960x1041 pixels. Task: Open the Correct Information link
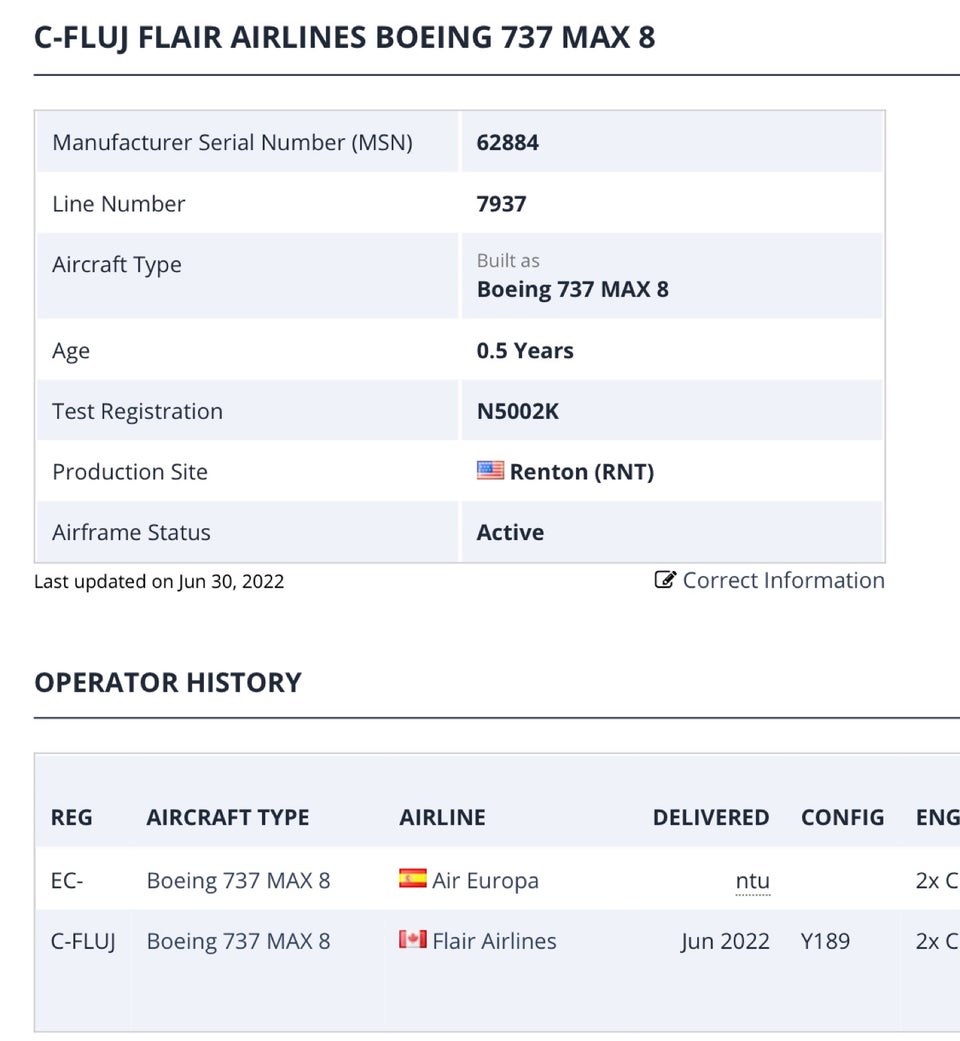click(783, 580)
